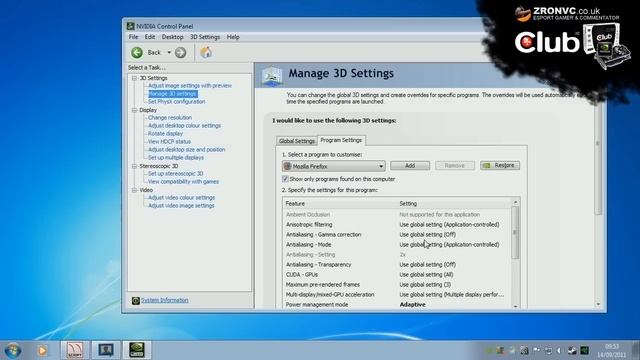Collapse the 3D Settings tree node
The height and width of the screenshot is (360, 640).
point(134,78)
